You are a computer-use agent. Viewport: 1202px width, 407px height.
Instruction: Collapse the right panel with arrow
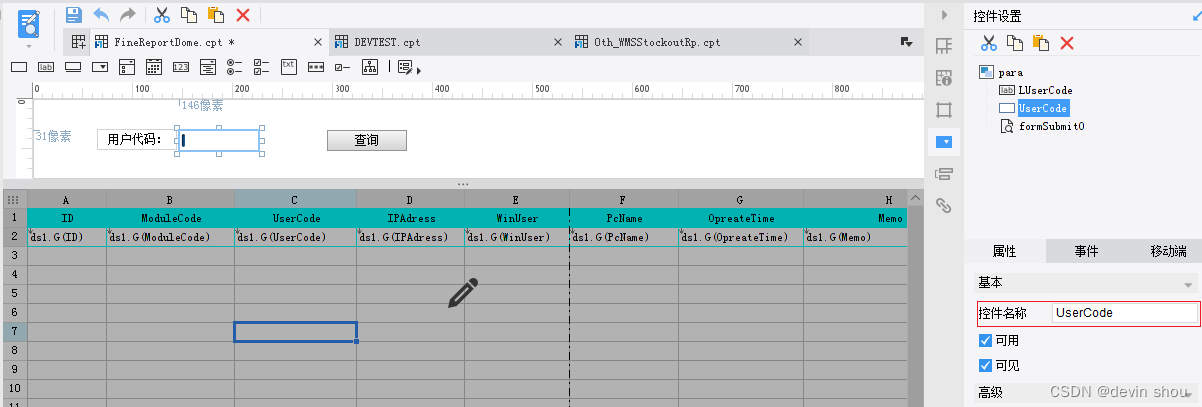943,15
